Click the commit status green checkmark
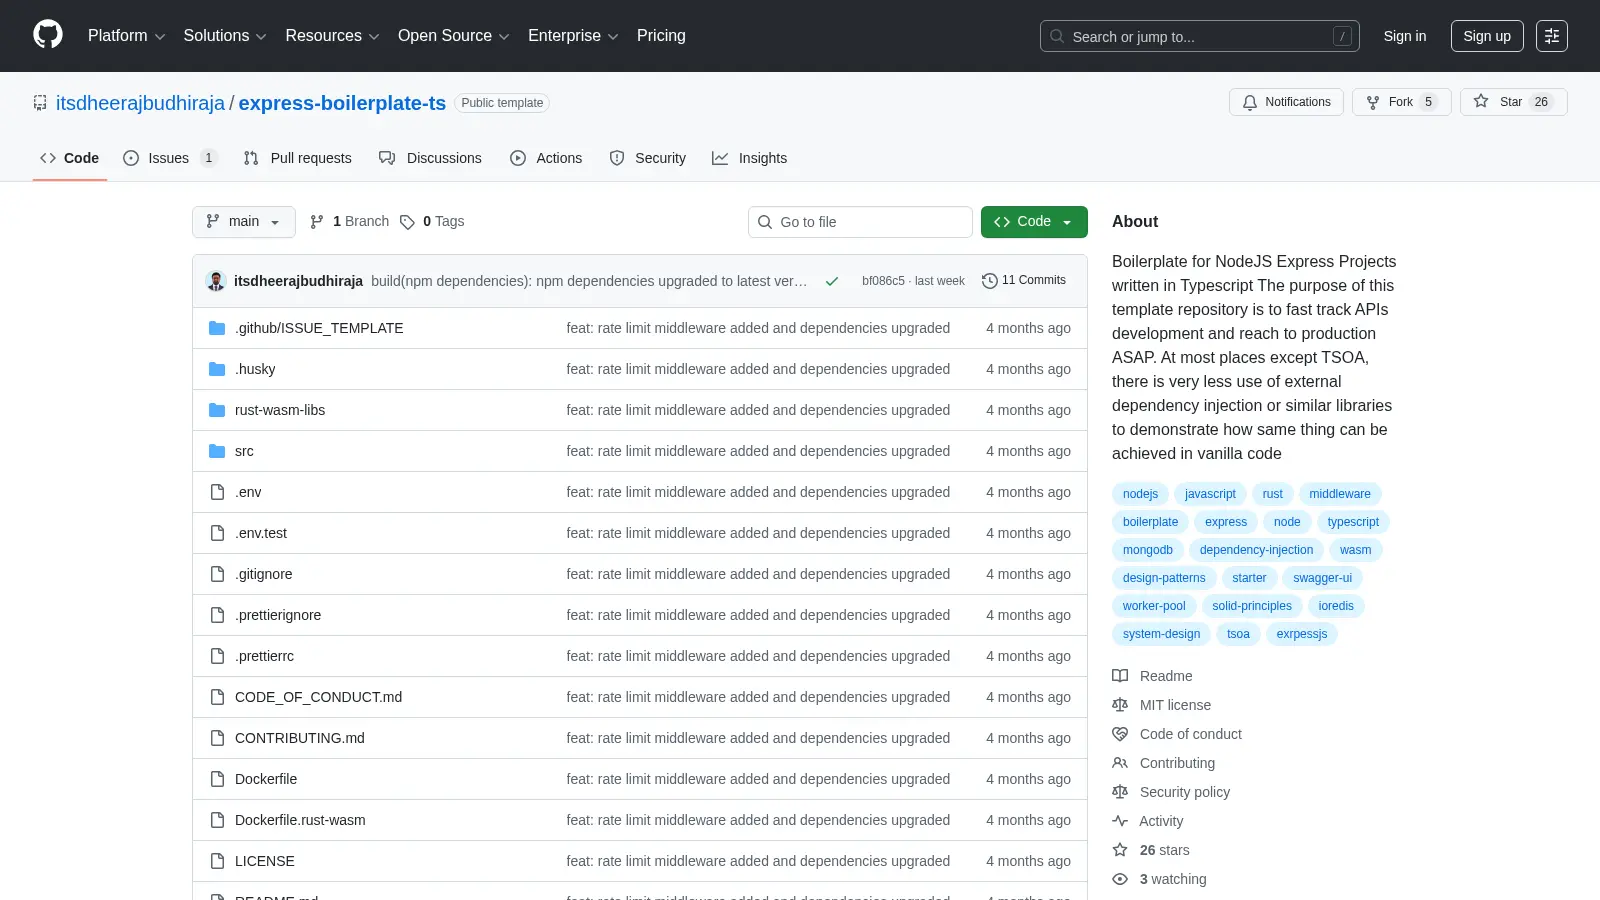 [x=831, y=281]
